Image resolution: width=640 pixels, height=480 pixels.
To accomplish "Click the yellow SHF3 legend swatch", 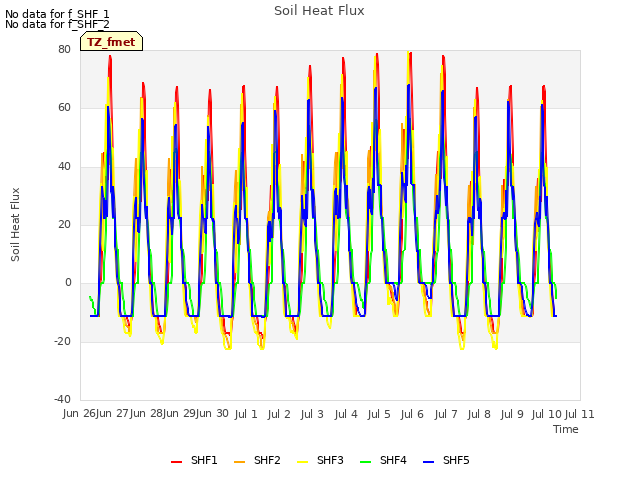I will click(x=302, y=461).
